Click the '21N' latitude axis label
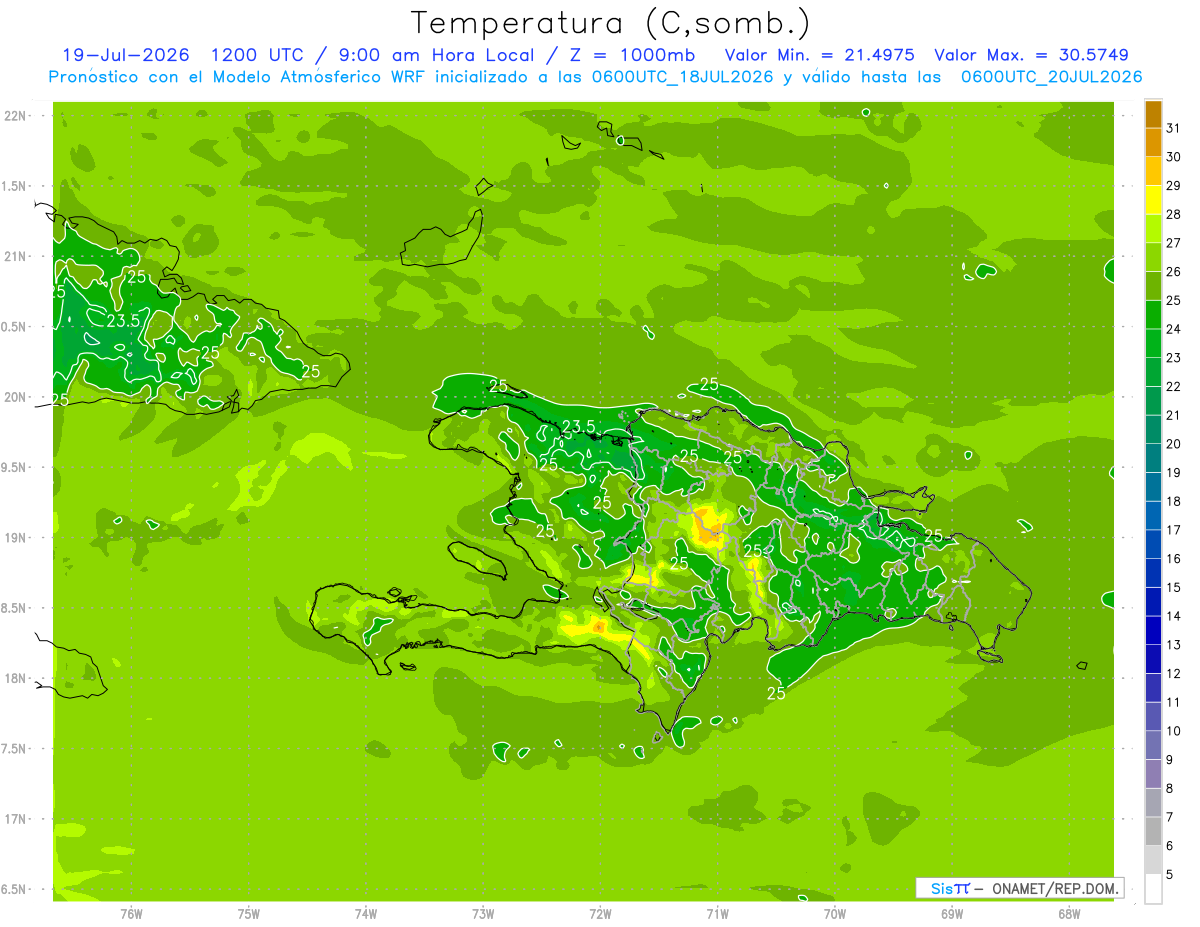The image size is (1200, 927). pyautogui.click(x=14, y=257)
